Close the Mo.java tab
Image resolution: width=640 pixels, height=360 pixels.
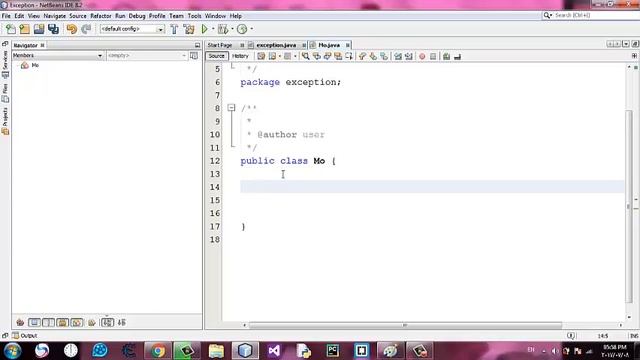tap(347, 45)
